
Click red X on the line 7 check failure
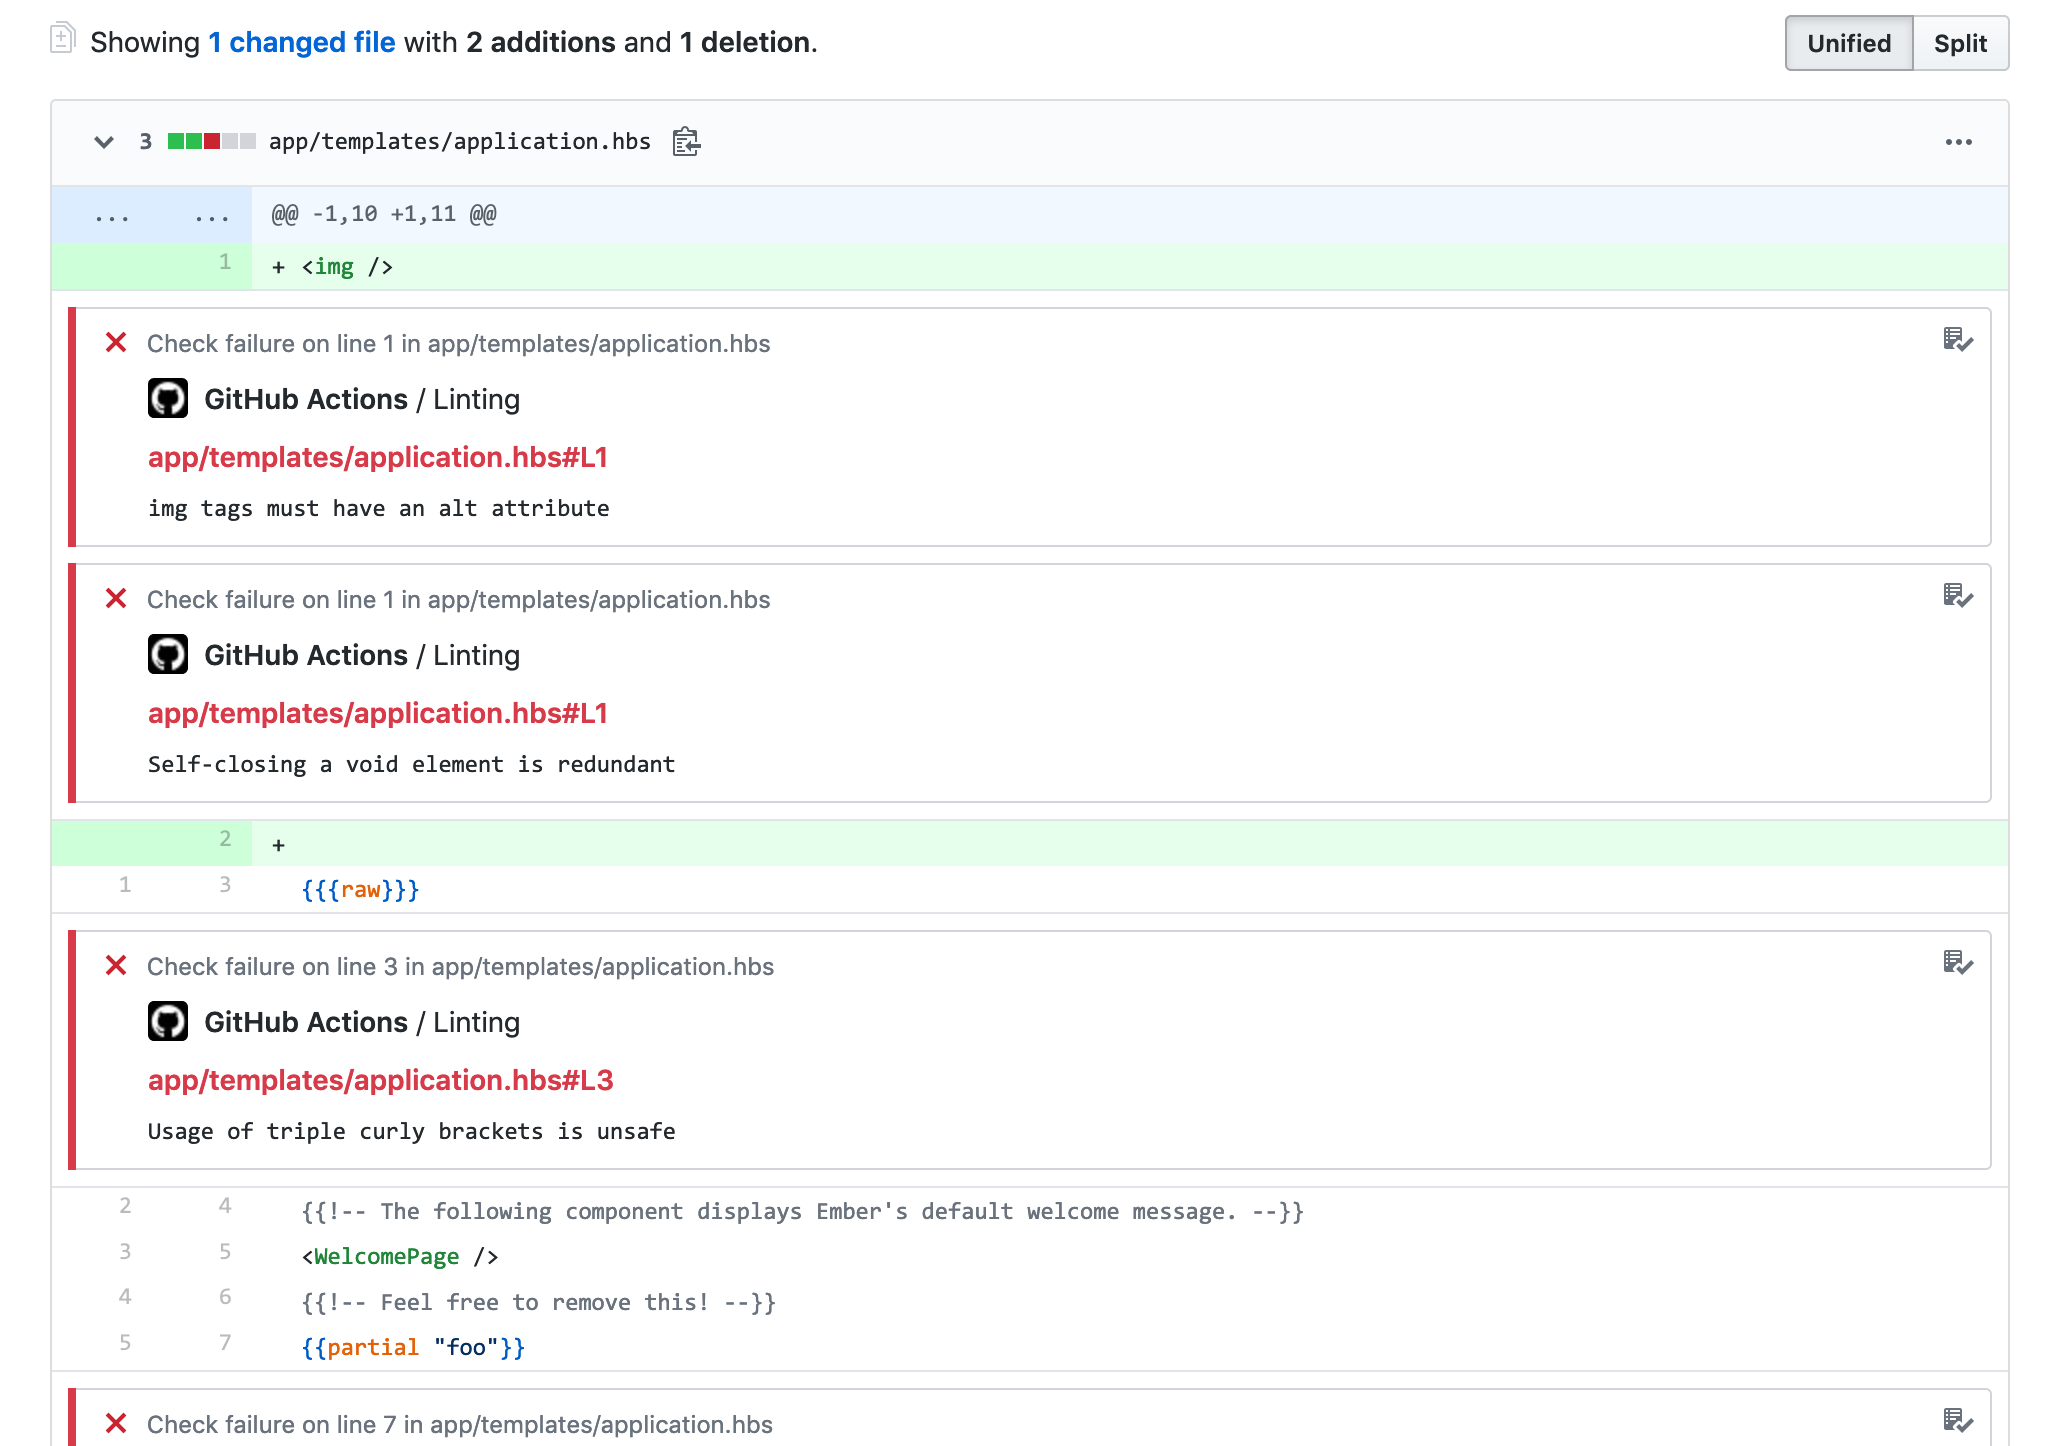[x=116, y=1423]
